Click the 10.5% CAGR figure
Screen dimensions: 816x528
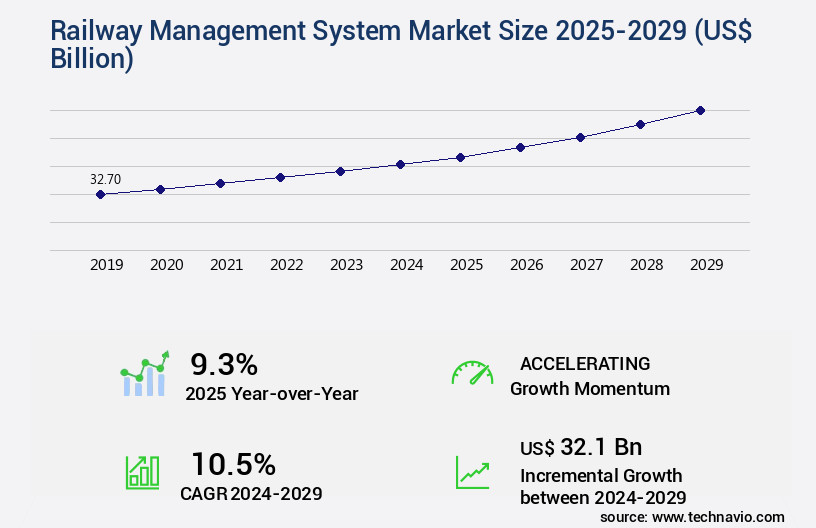(x=233, y=463)
